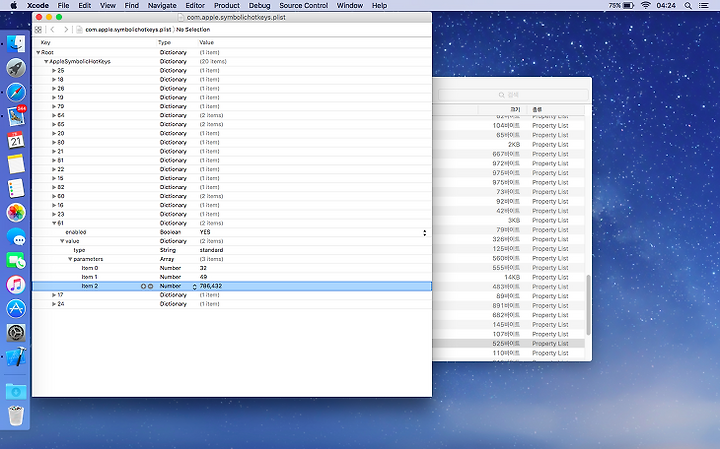
Task: Open the Editor menu
Action: click(x=195, y=6)
